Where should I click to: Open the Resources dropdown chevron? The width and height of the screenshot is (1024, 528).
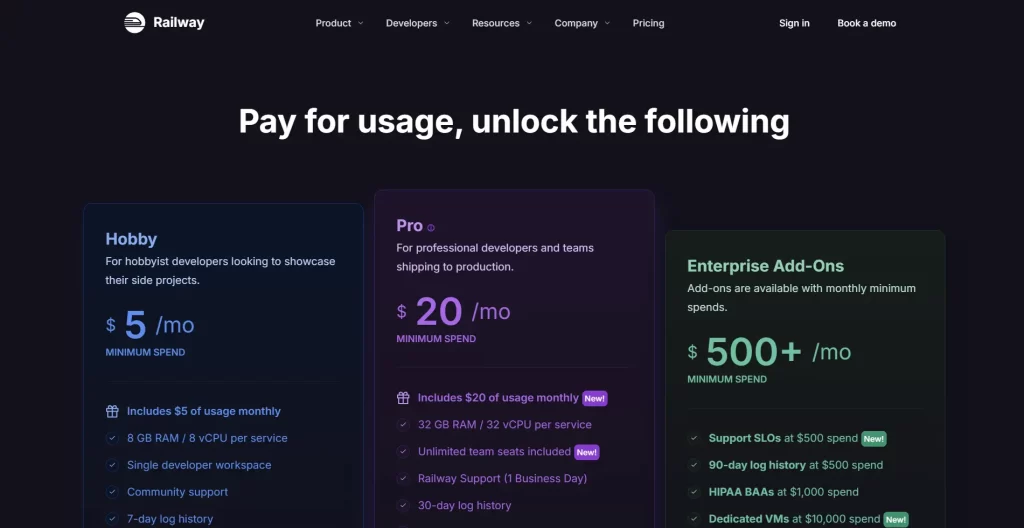click(x=530, y=23)
